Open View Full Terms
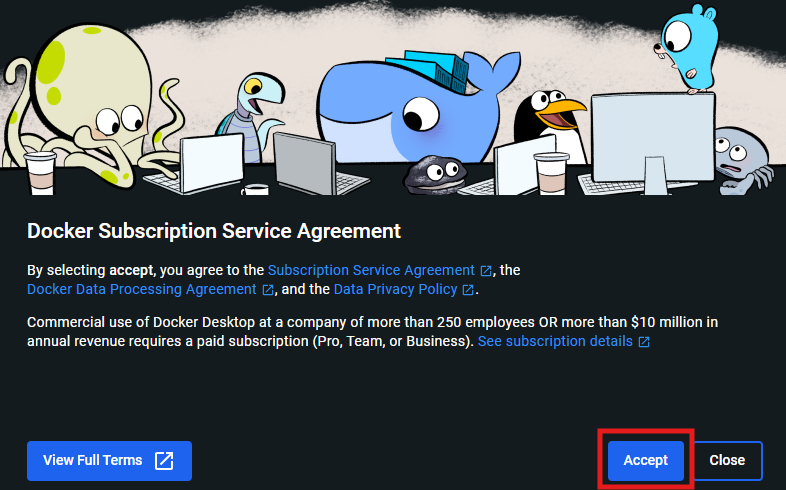Screen dimensions: 786x490 pyautogui.click(x=109, y=460)
